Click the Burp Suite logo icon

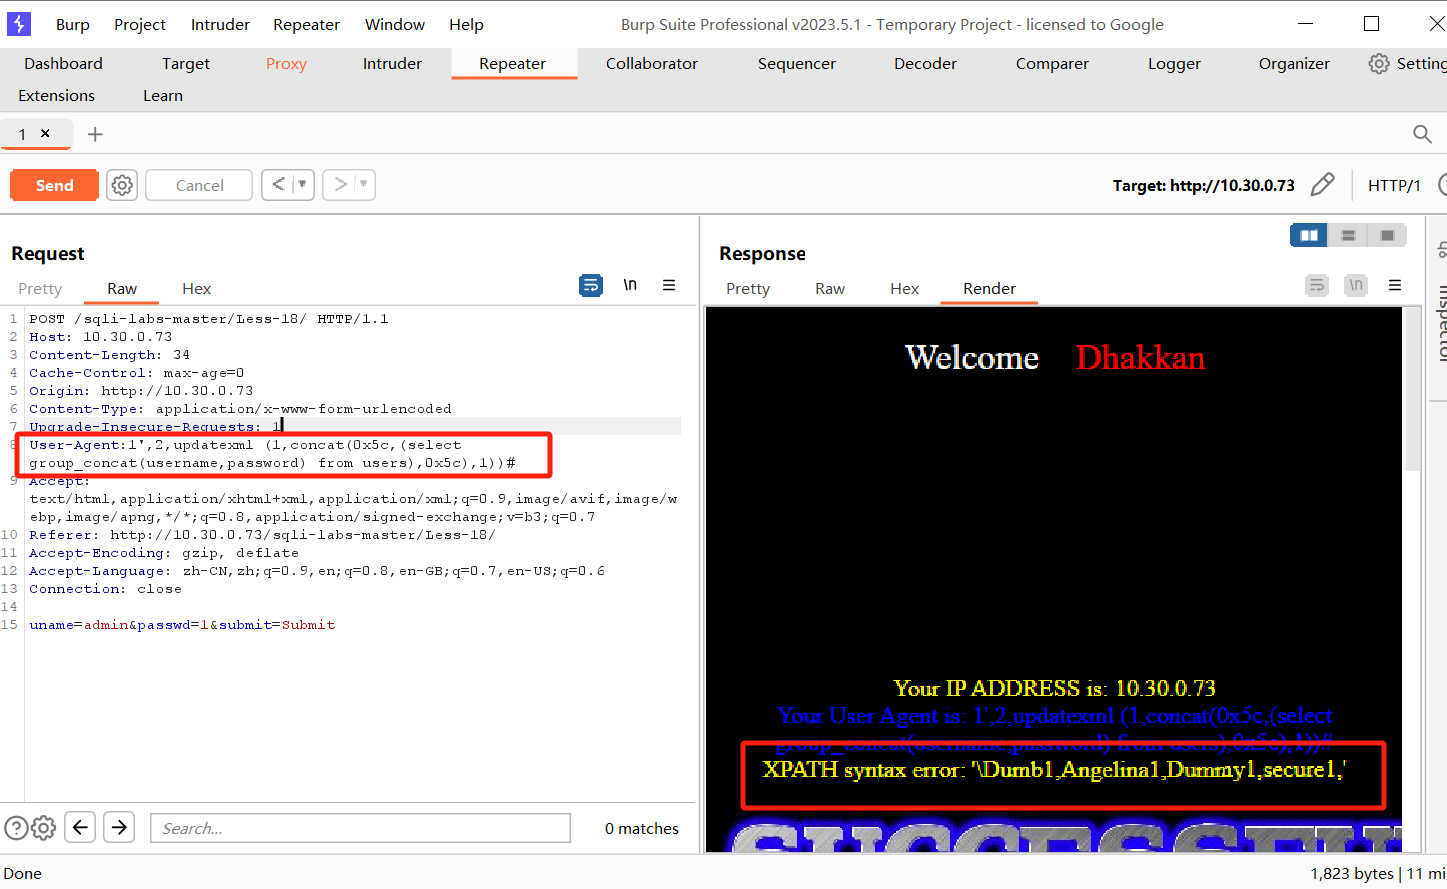(x=18, y=24)
